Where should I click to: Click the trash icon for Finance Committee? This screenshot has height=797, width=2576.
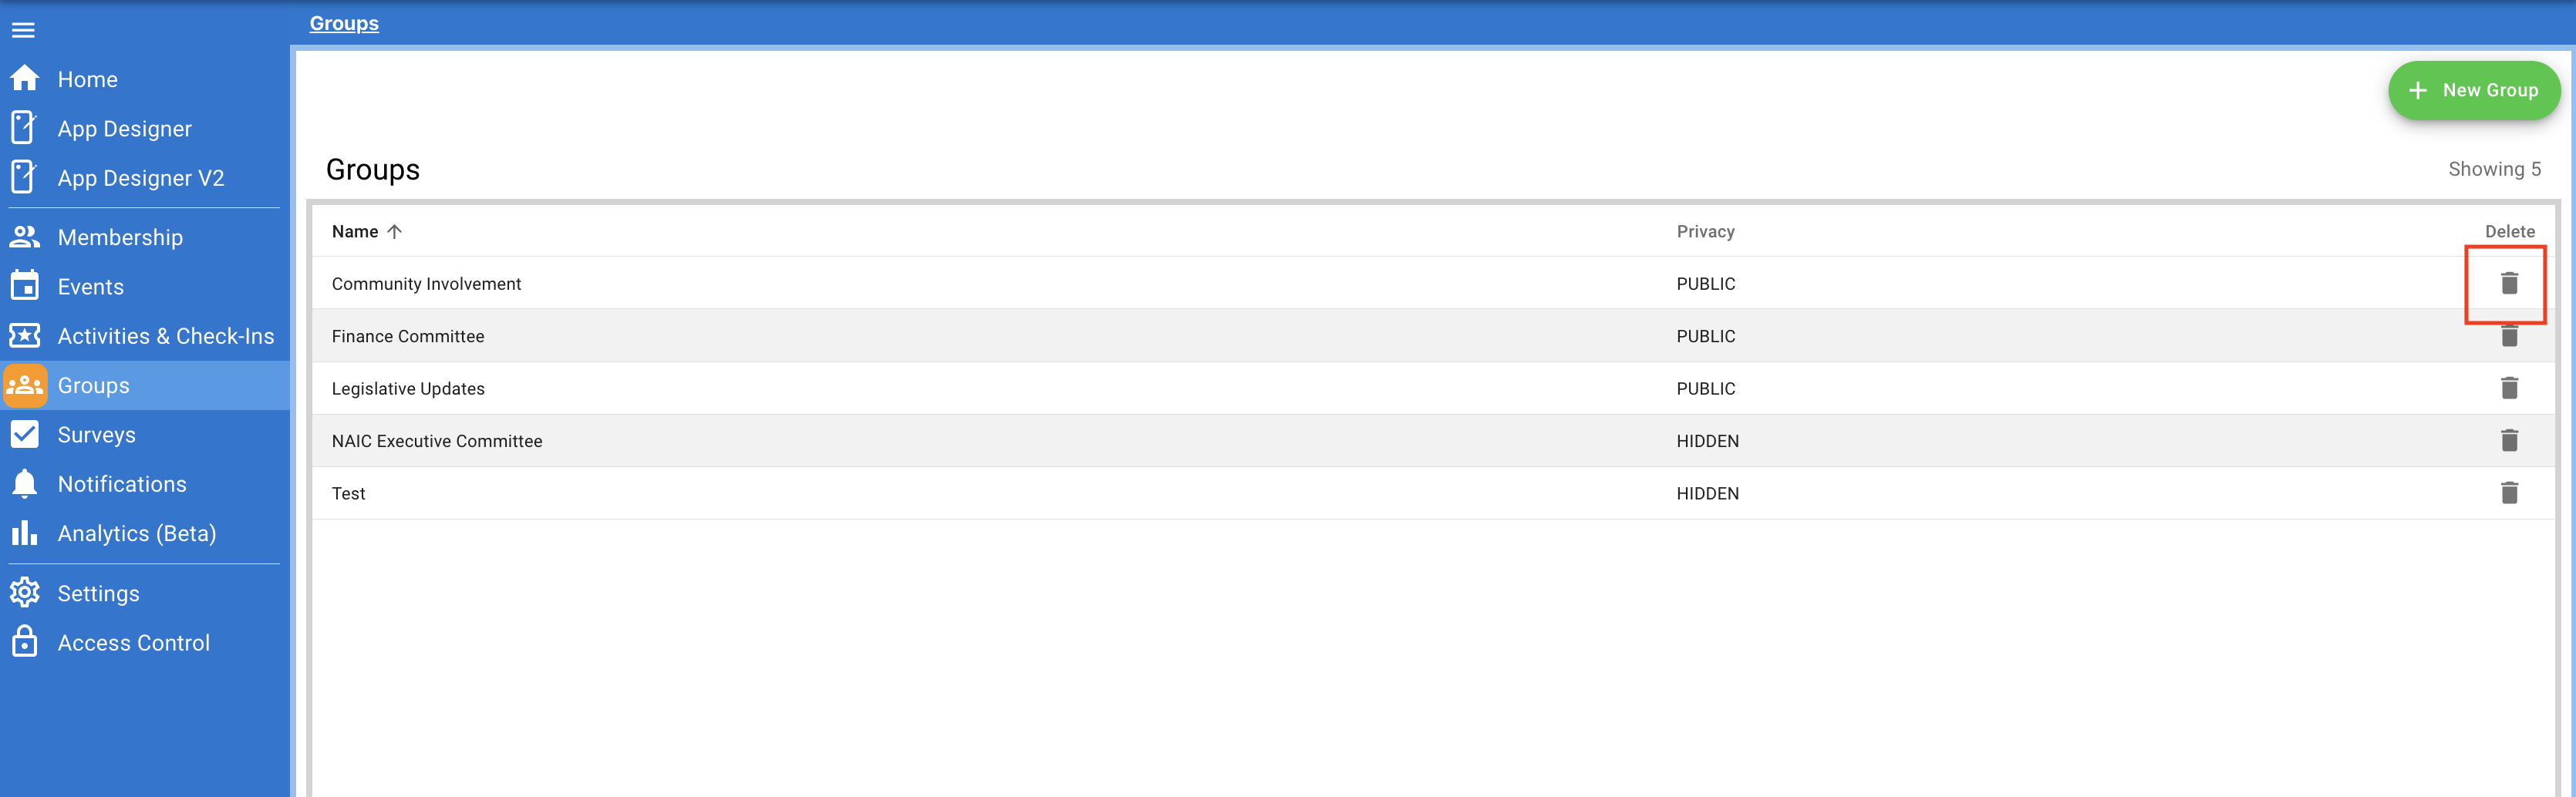point(2509,336)
